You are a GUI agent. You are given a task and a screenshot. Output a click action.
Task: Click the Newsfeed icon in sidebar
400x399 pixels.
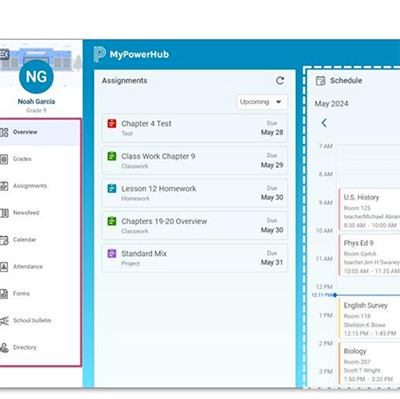(x=4, y=213)
